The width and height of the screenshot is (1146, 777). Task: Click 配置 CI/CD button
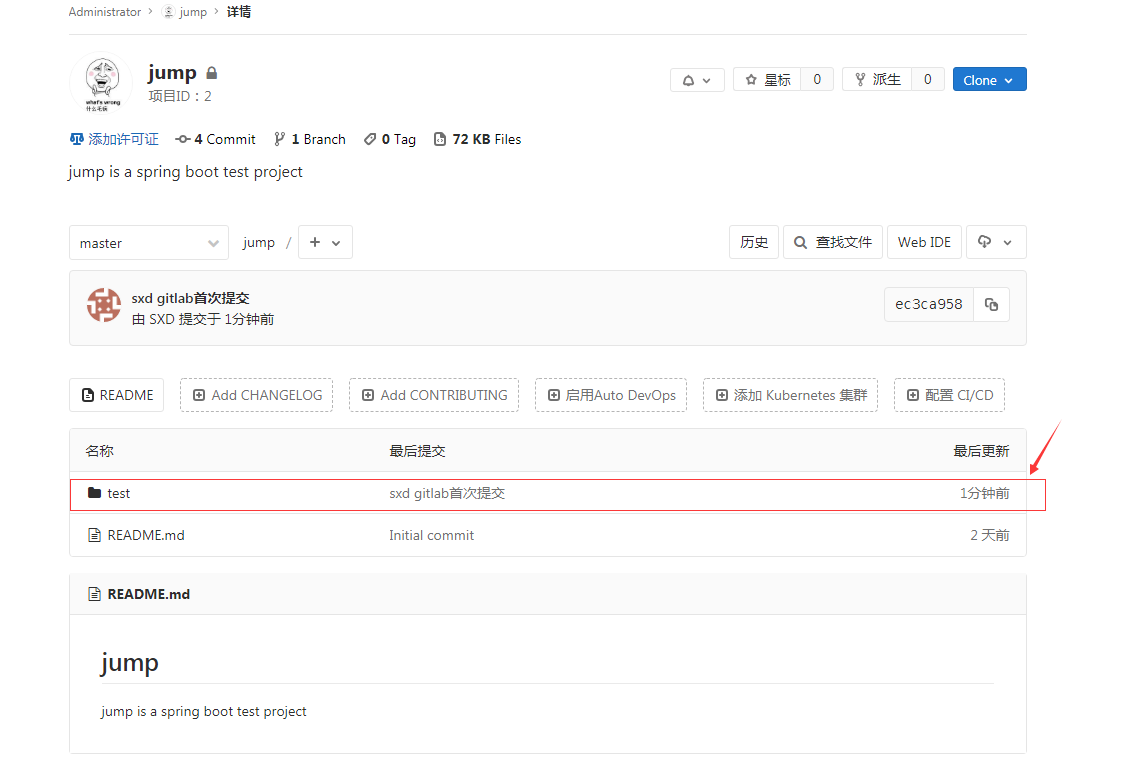pyautogui.click(x=949, y=395)
